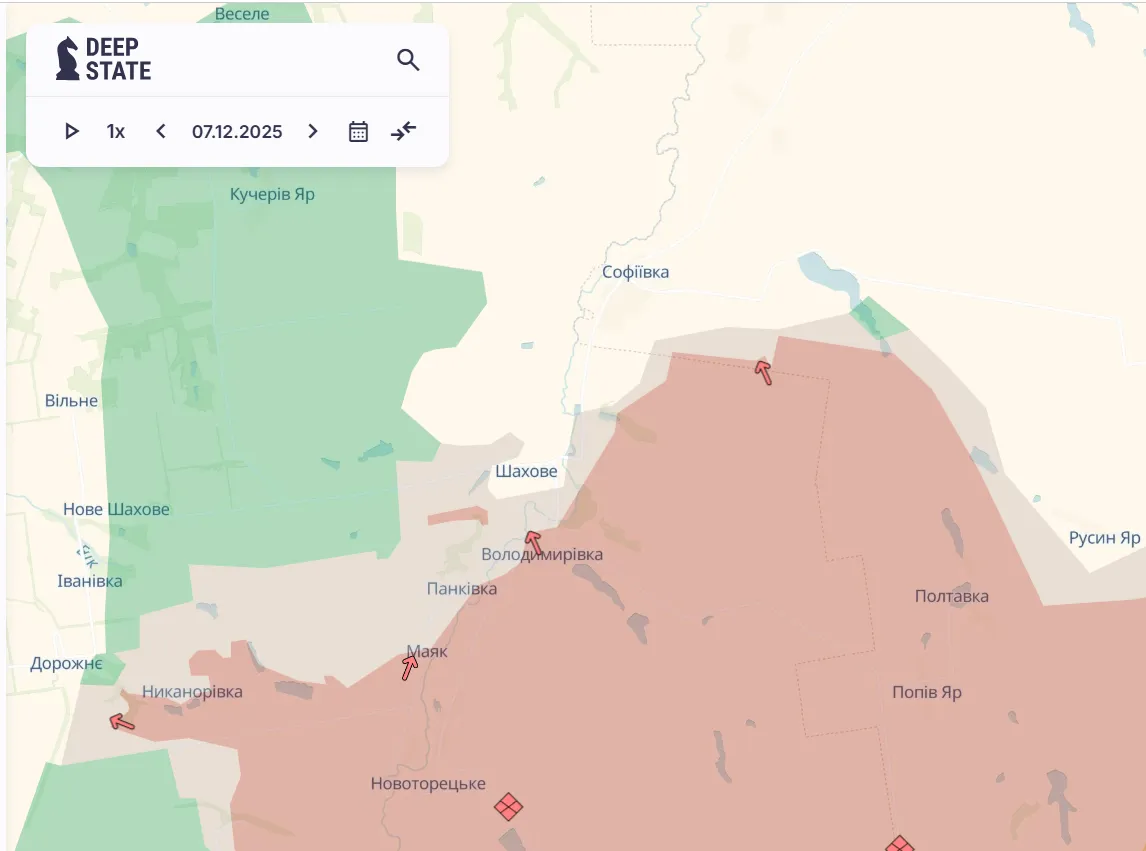Image resolution: width=1146 pixels, height=851 pixels.
Task: Click the collapse arrows icon in toolbar
Action: pyautogui.click(x=403, y=132)
